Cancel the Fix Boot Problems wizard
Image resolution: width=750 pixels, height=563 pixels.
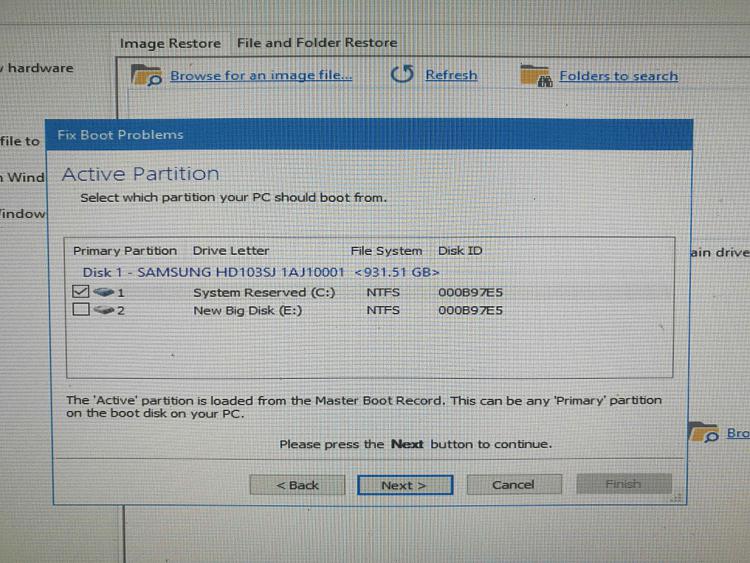[x=514, y=485]
